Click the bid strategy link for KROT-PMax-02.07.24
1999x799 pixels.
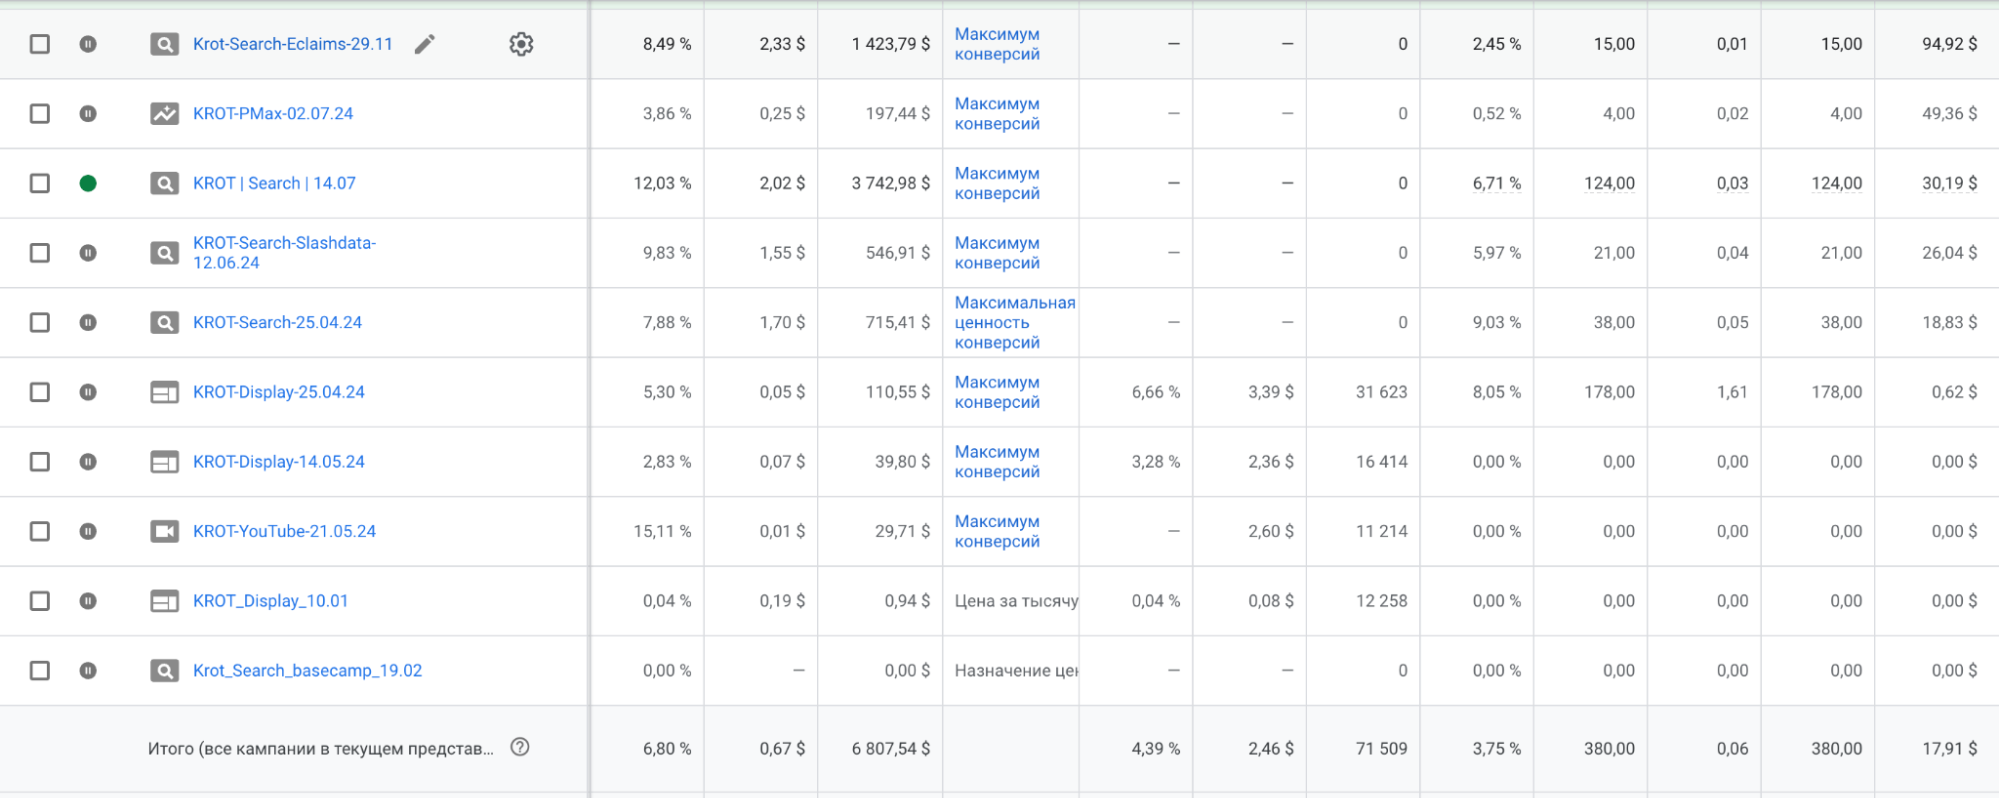click(997, 114)
